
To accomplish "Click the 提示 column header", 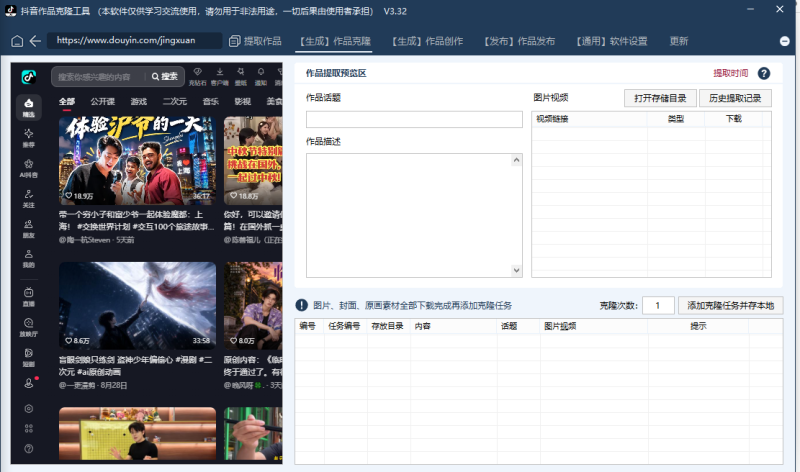I will pyautogui.click(x=698, y=326).
